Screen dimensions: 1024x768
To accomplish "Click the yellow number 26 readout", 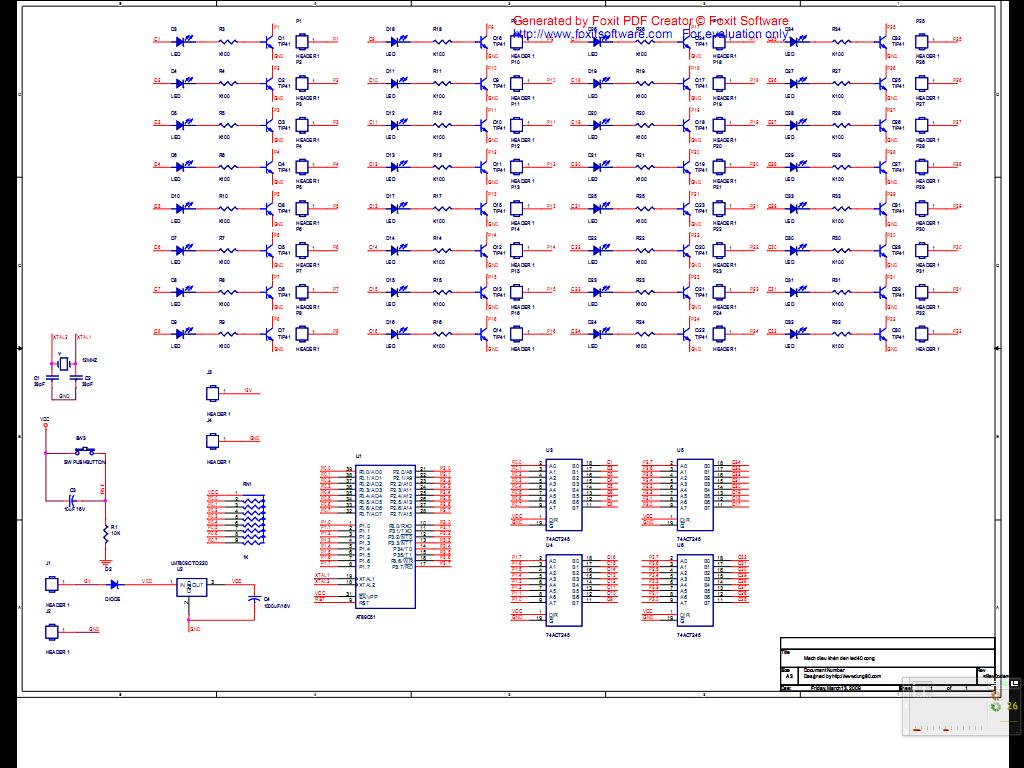I will 1012,706.
